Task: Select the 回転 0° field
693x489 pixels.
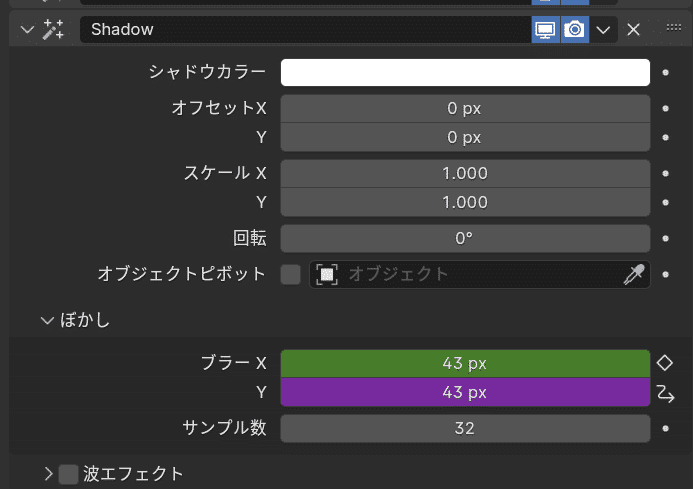Action: [465, 238]
